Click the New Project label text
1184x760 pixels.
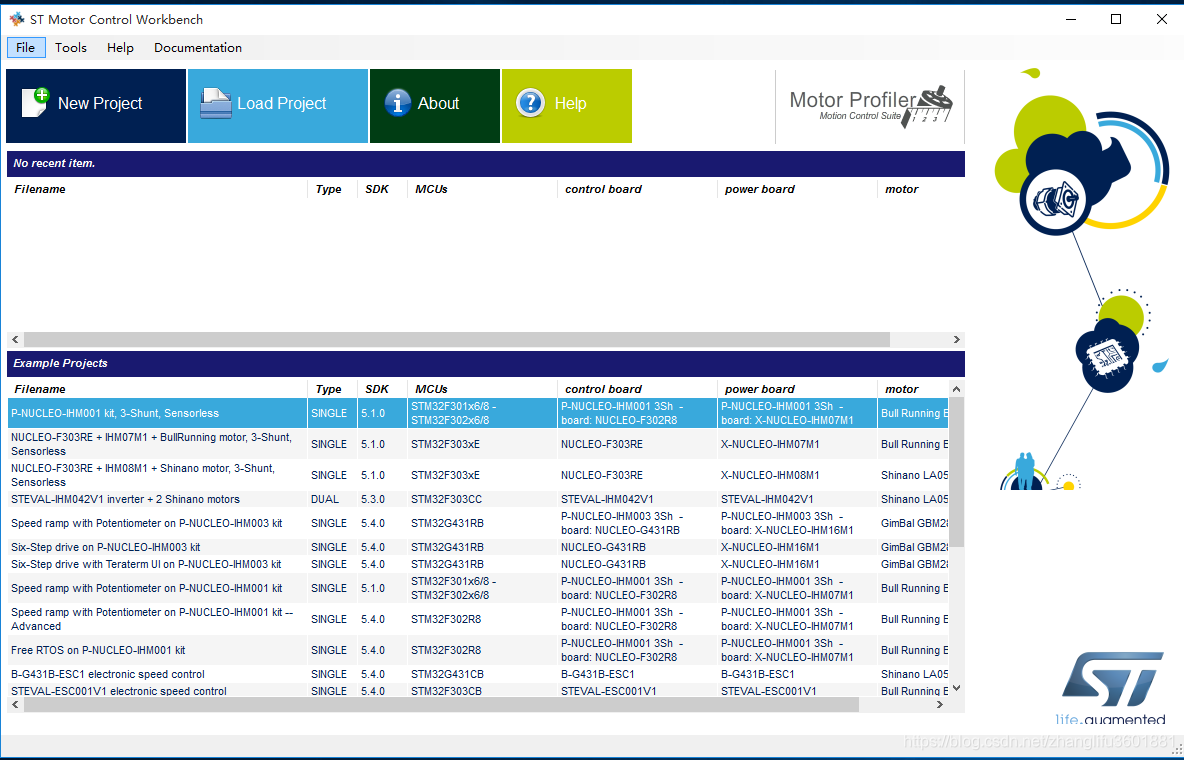pyautogui.click(x=100, y=103)
